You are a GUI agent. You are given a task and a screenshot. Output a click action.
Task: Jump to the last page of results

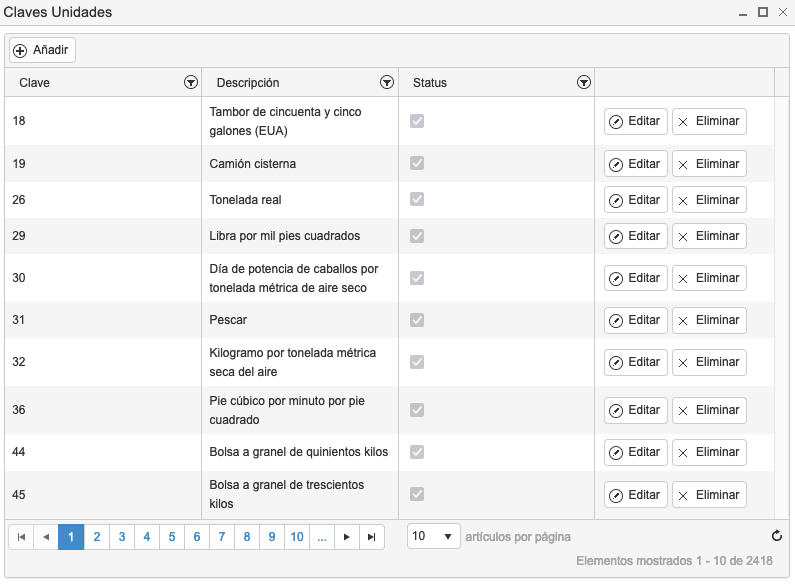coord(372,537)
